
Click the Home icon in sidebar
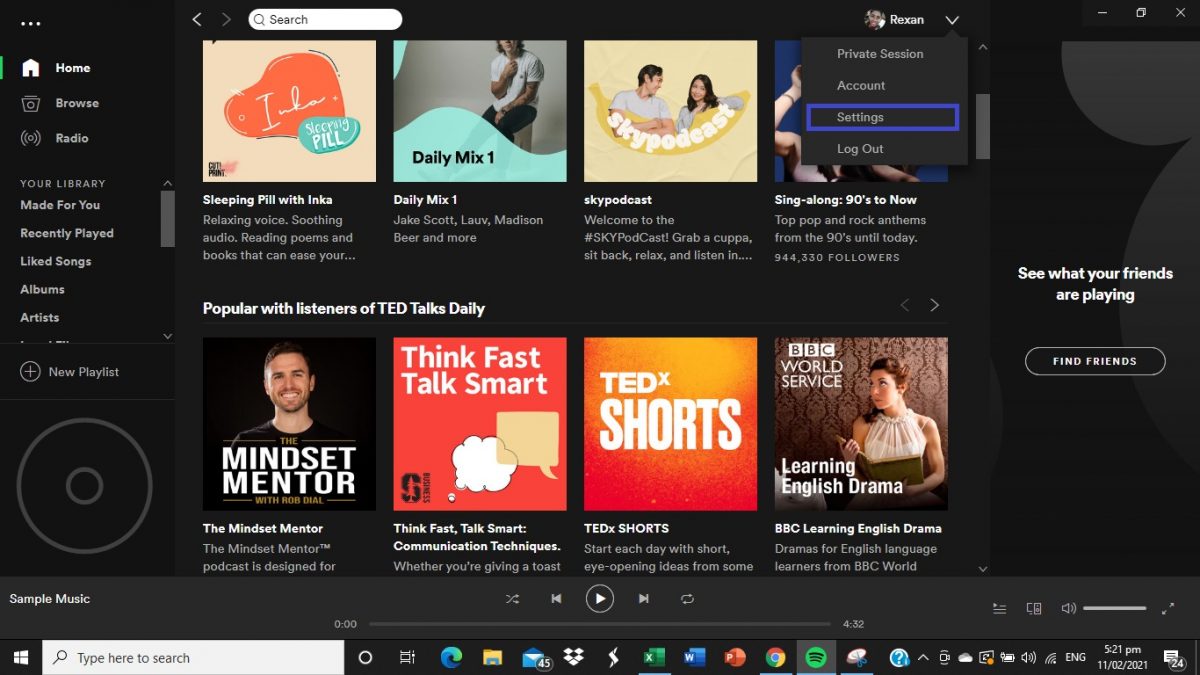click(x=31, y=68)
